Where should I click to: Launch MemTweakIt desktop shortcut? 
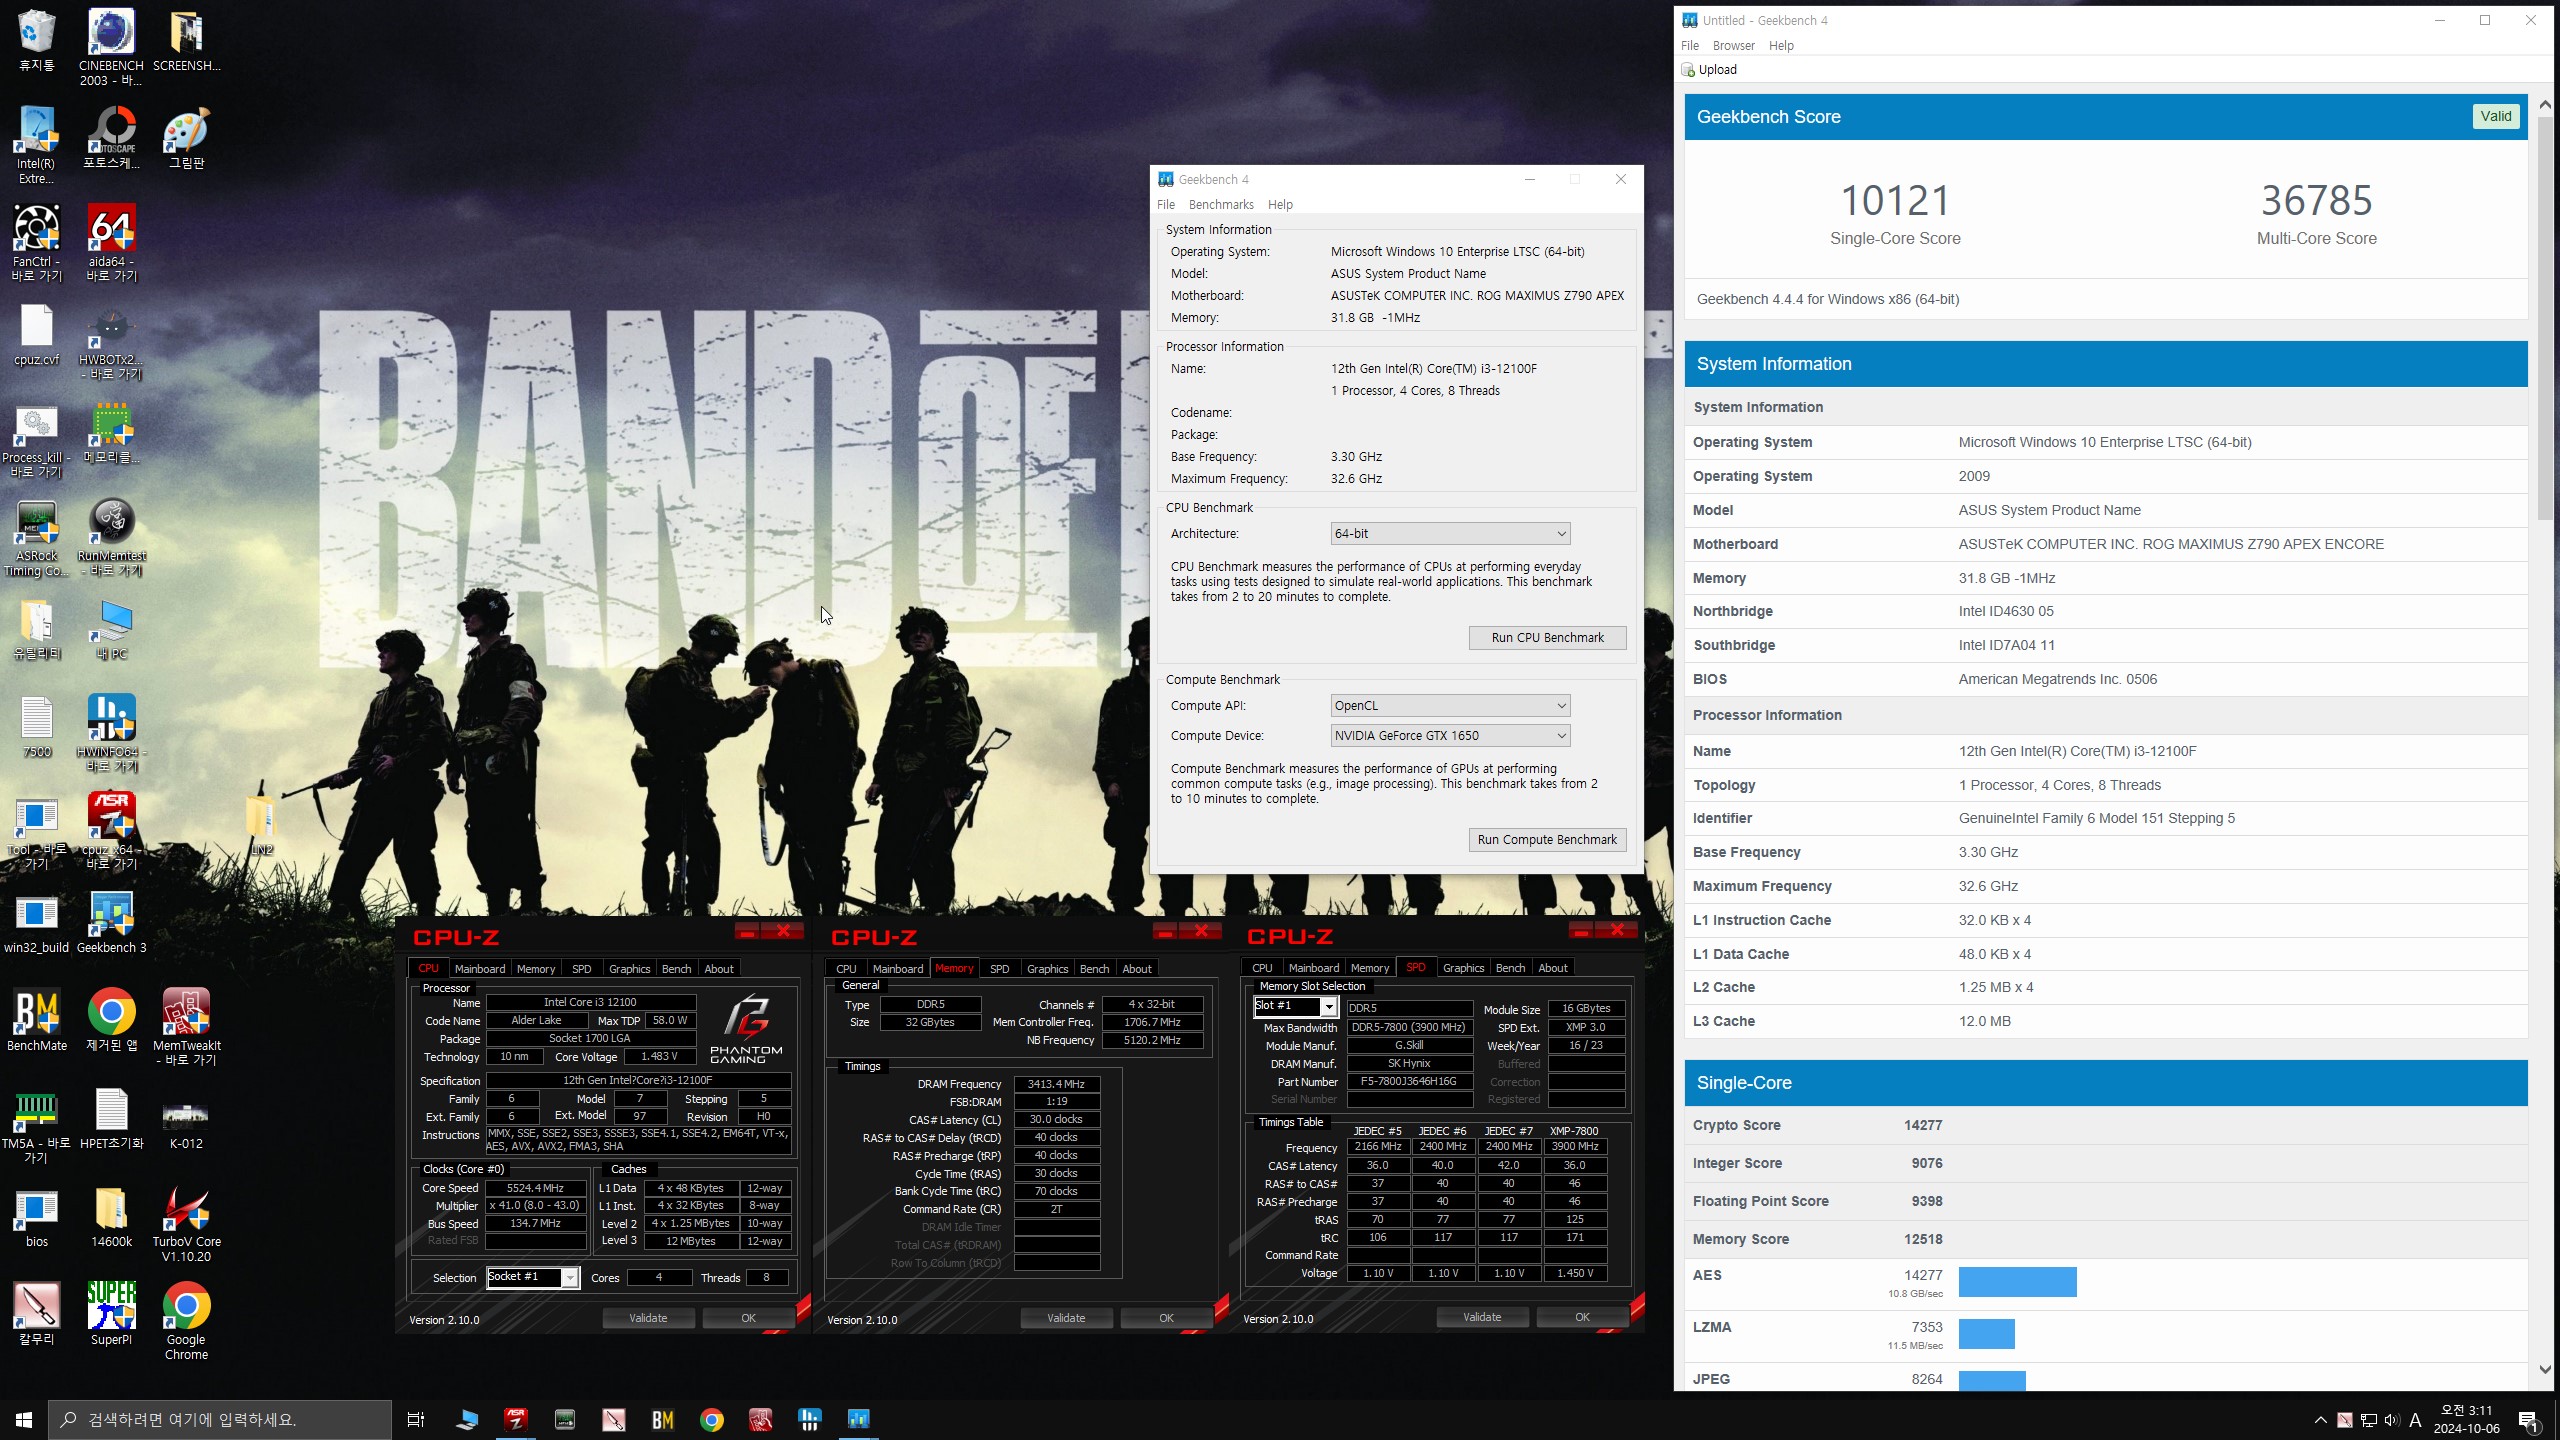click(x=186, y=1027)
